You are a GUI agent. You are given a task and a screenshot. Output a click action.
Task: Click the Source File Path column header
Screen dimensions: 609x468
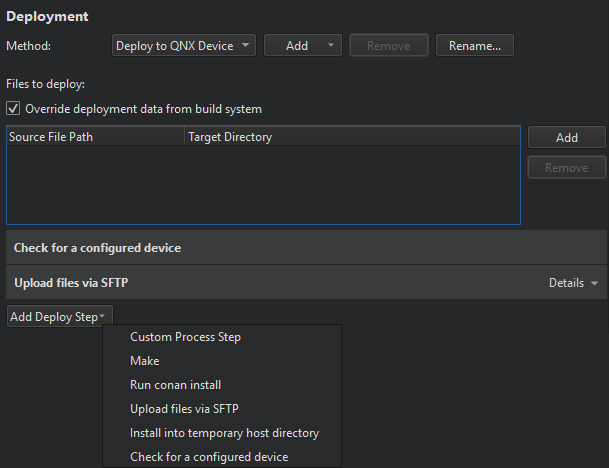[95, 137]
